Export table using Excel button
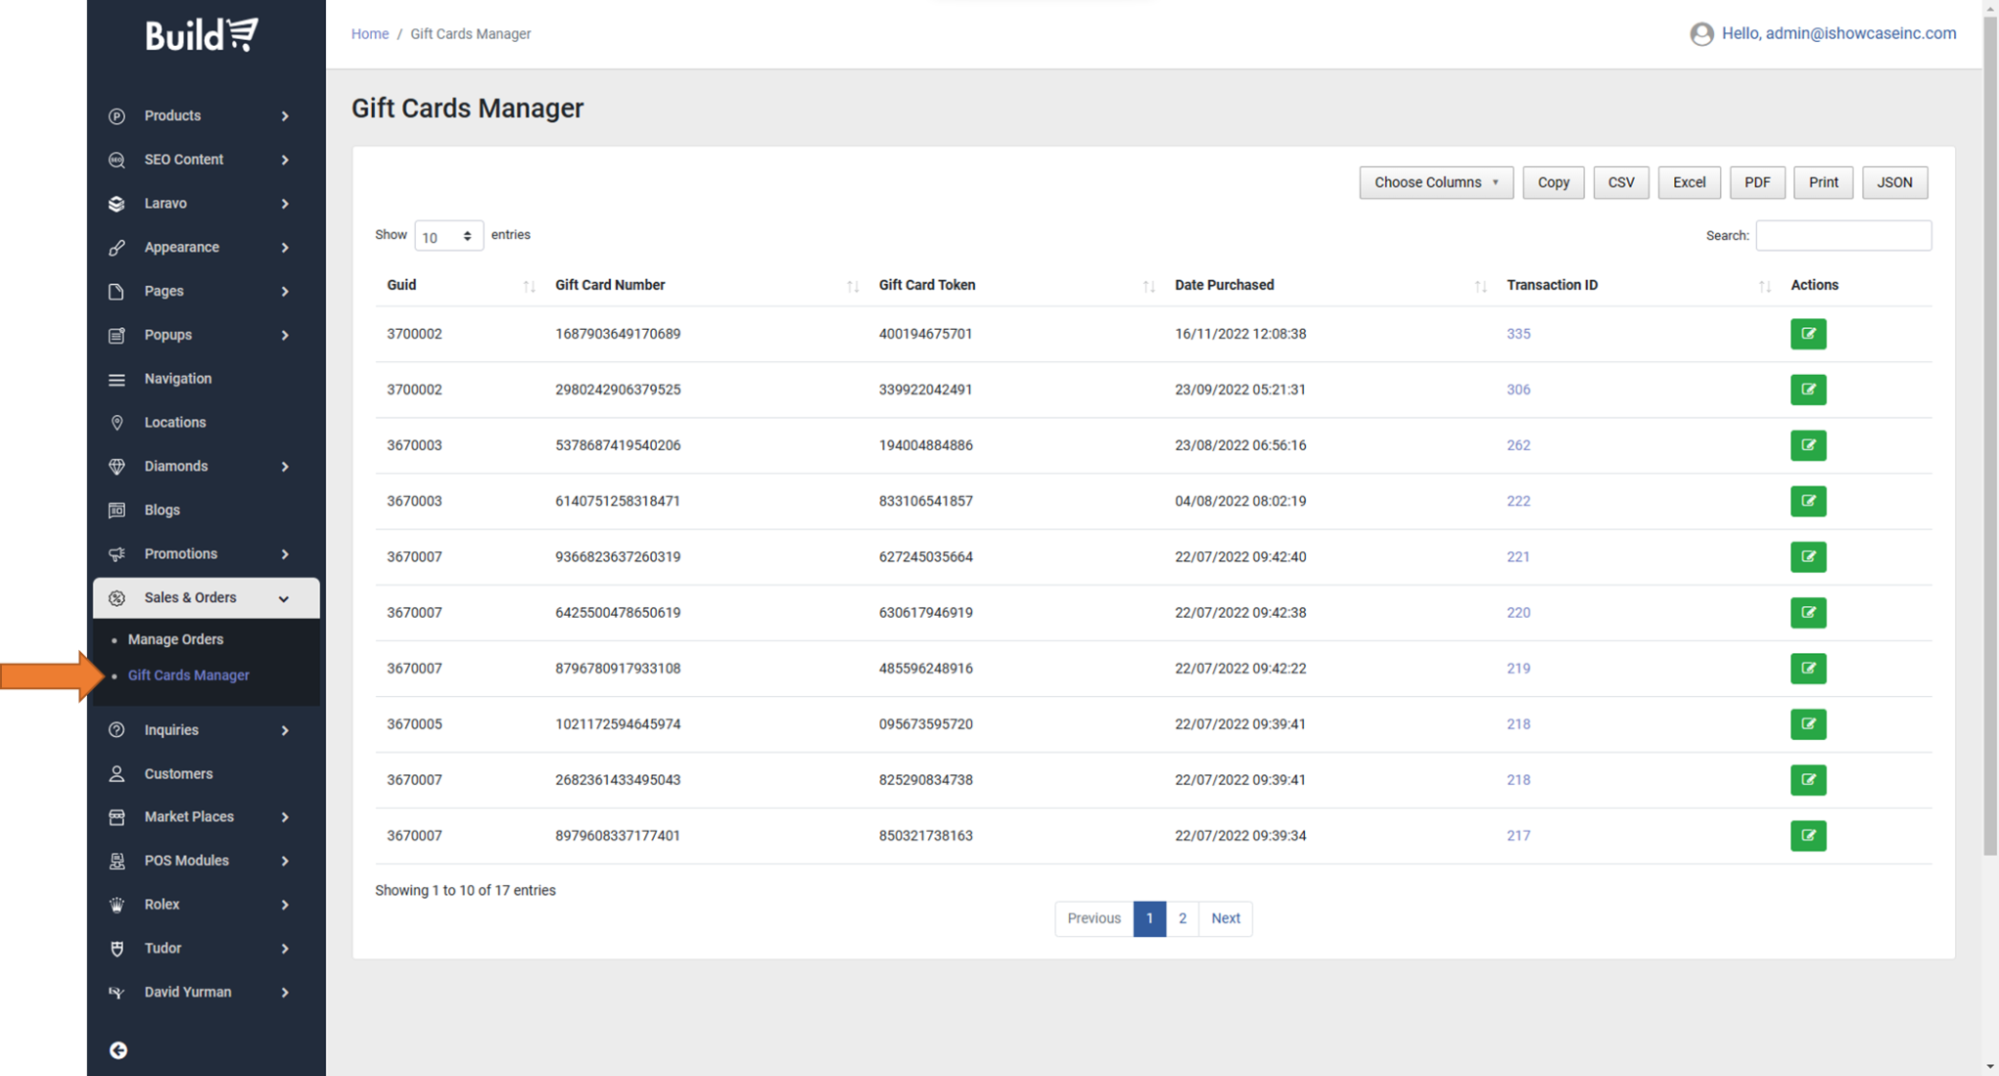The image size is (1999, 1076). 1688,182
